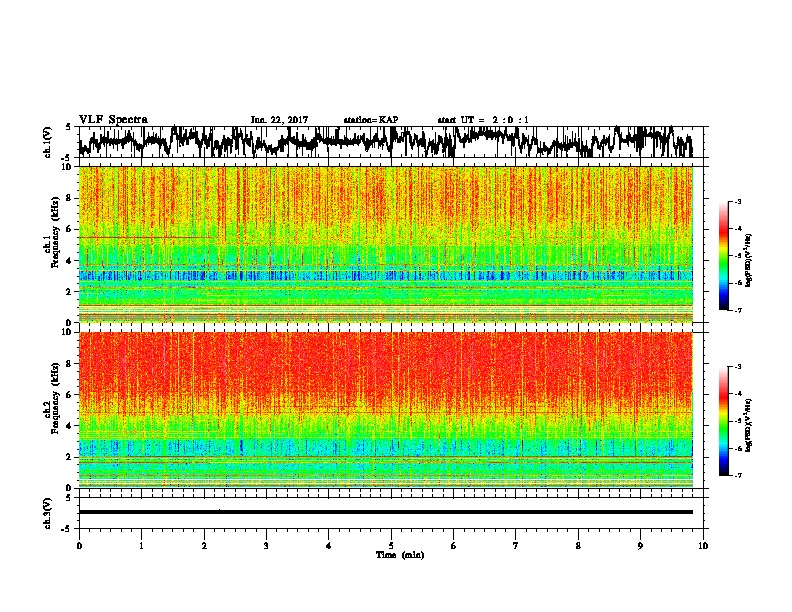Click the ch.1 voltage waveform trace
Image resolution: width=792 pixels, height=612 pixels.
coord(385,142)
